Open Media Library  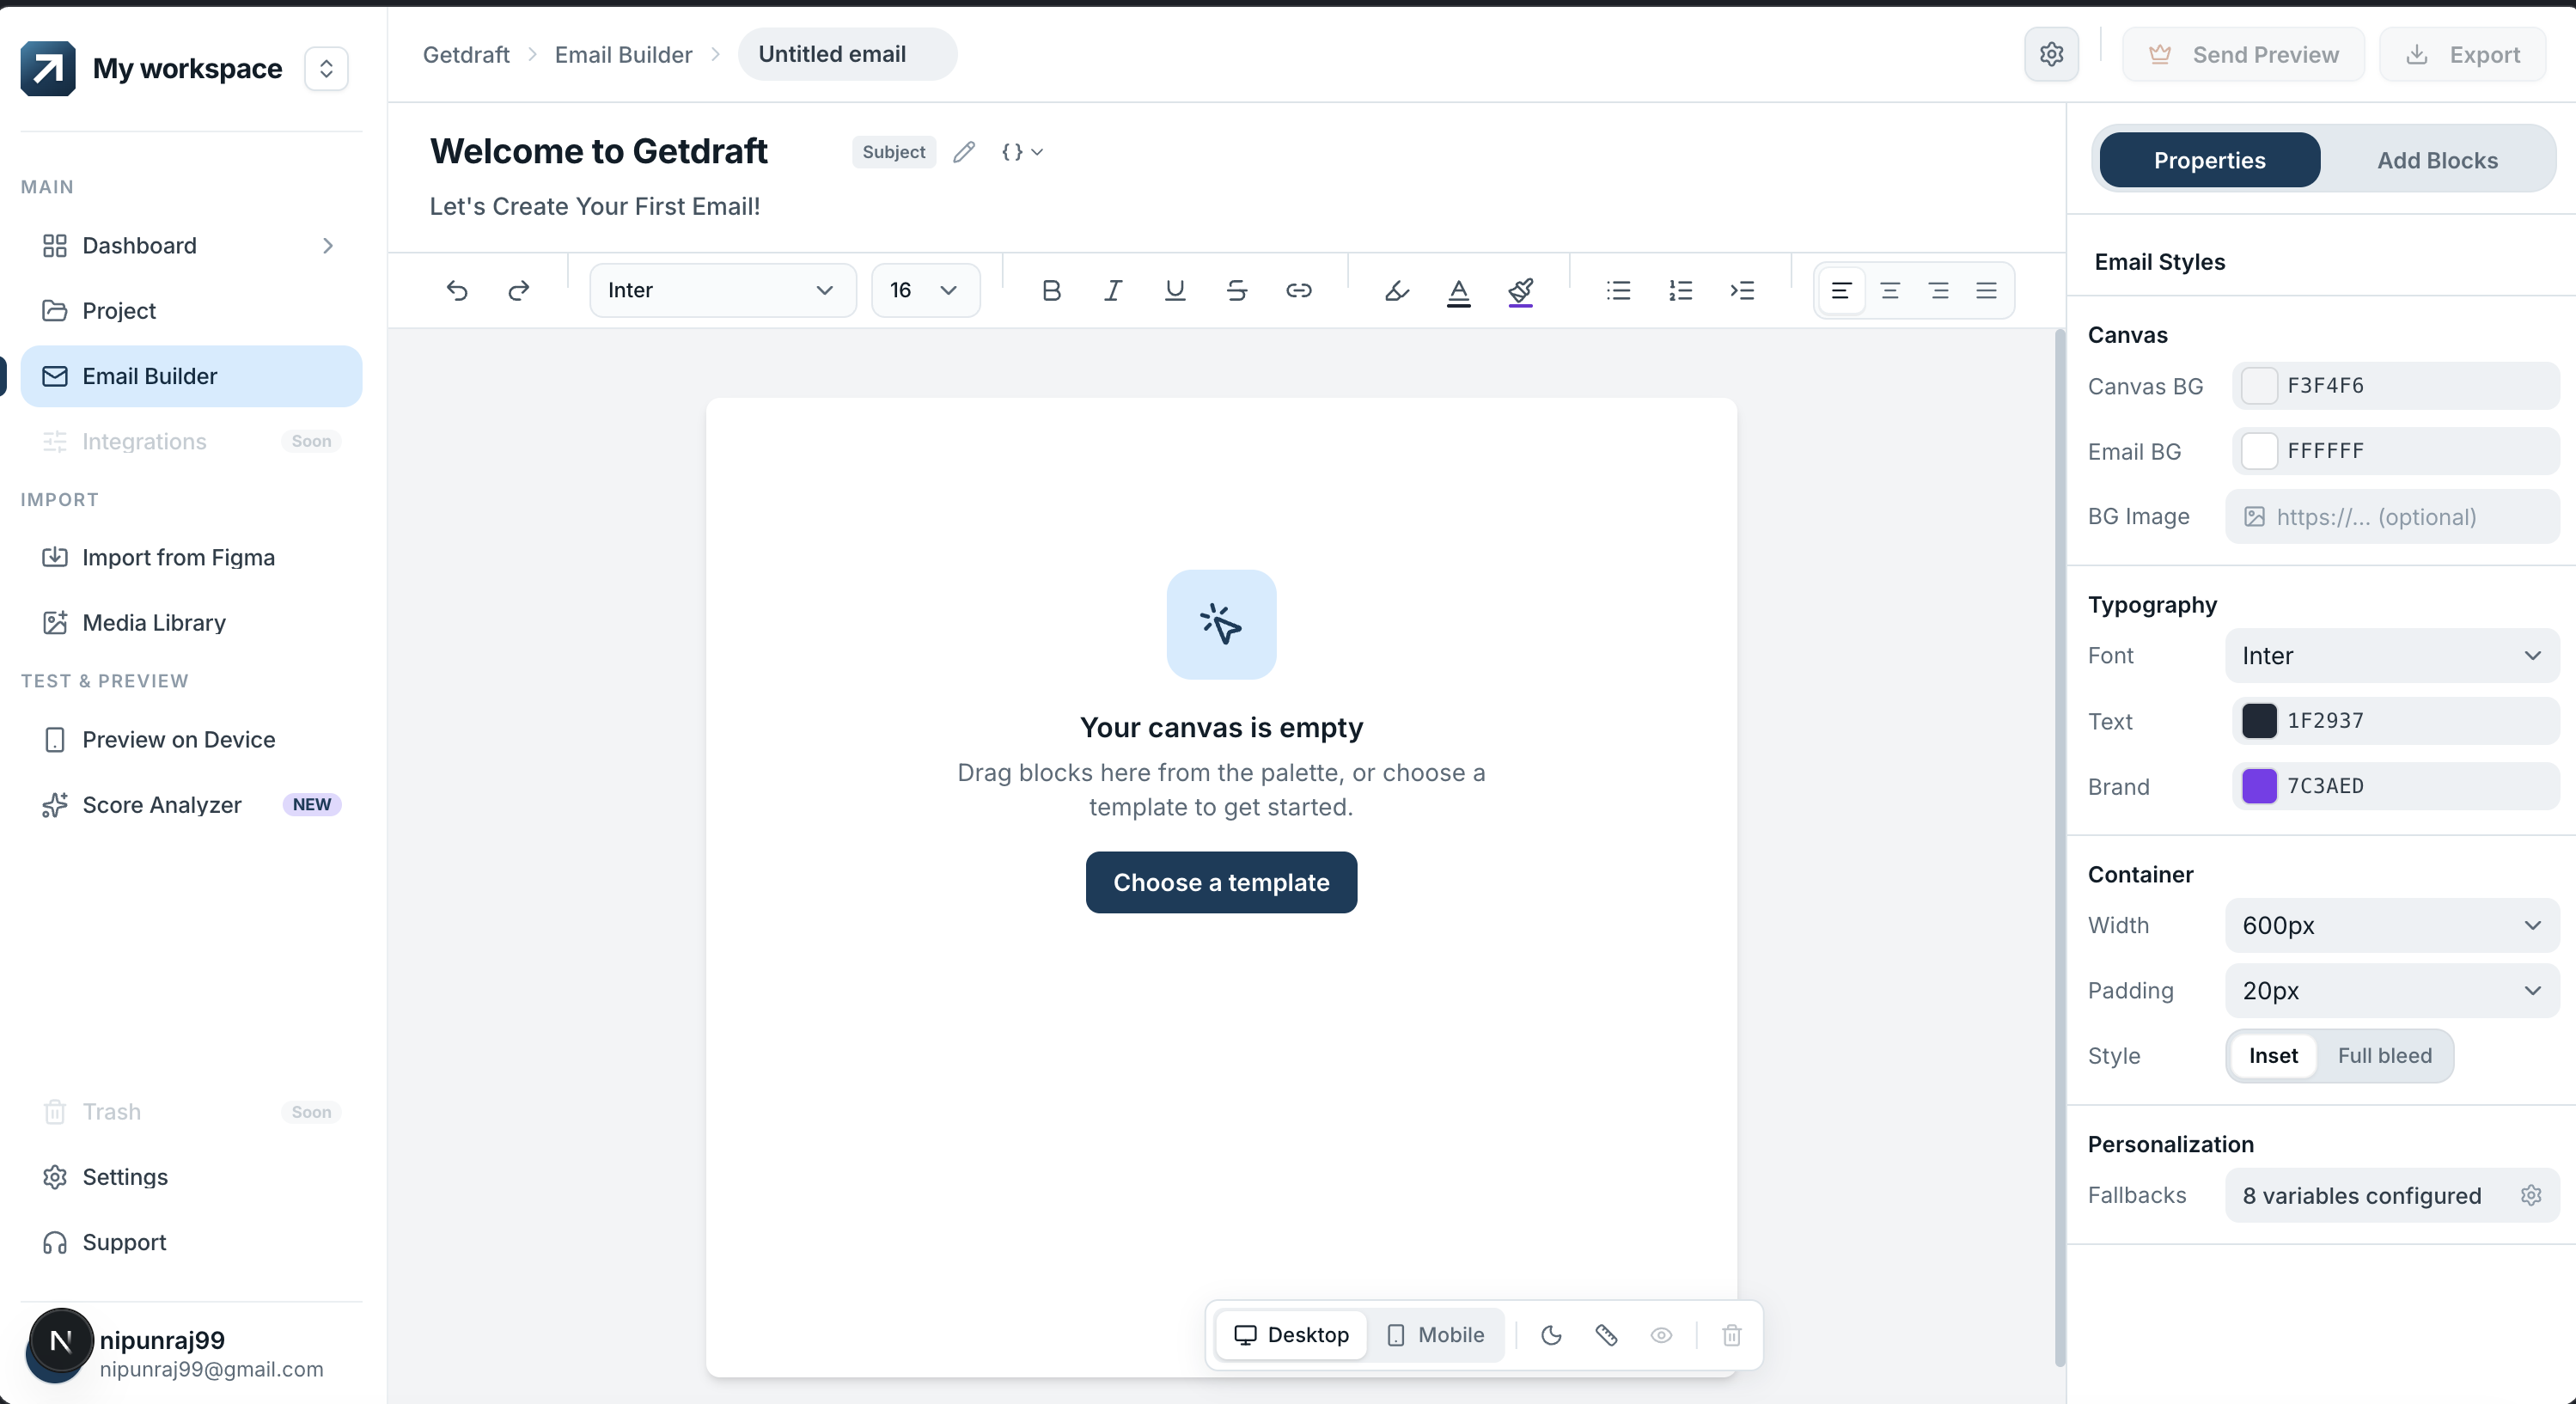point(191,623)
